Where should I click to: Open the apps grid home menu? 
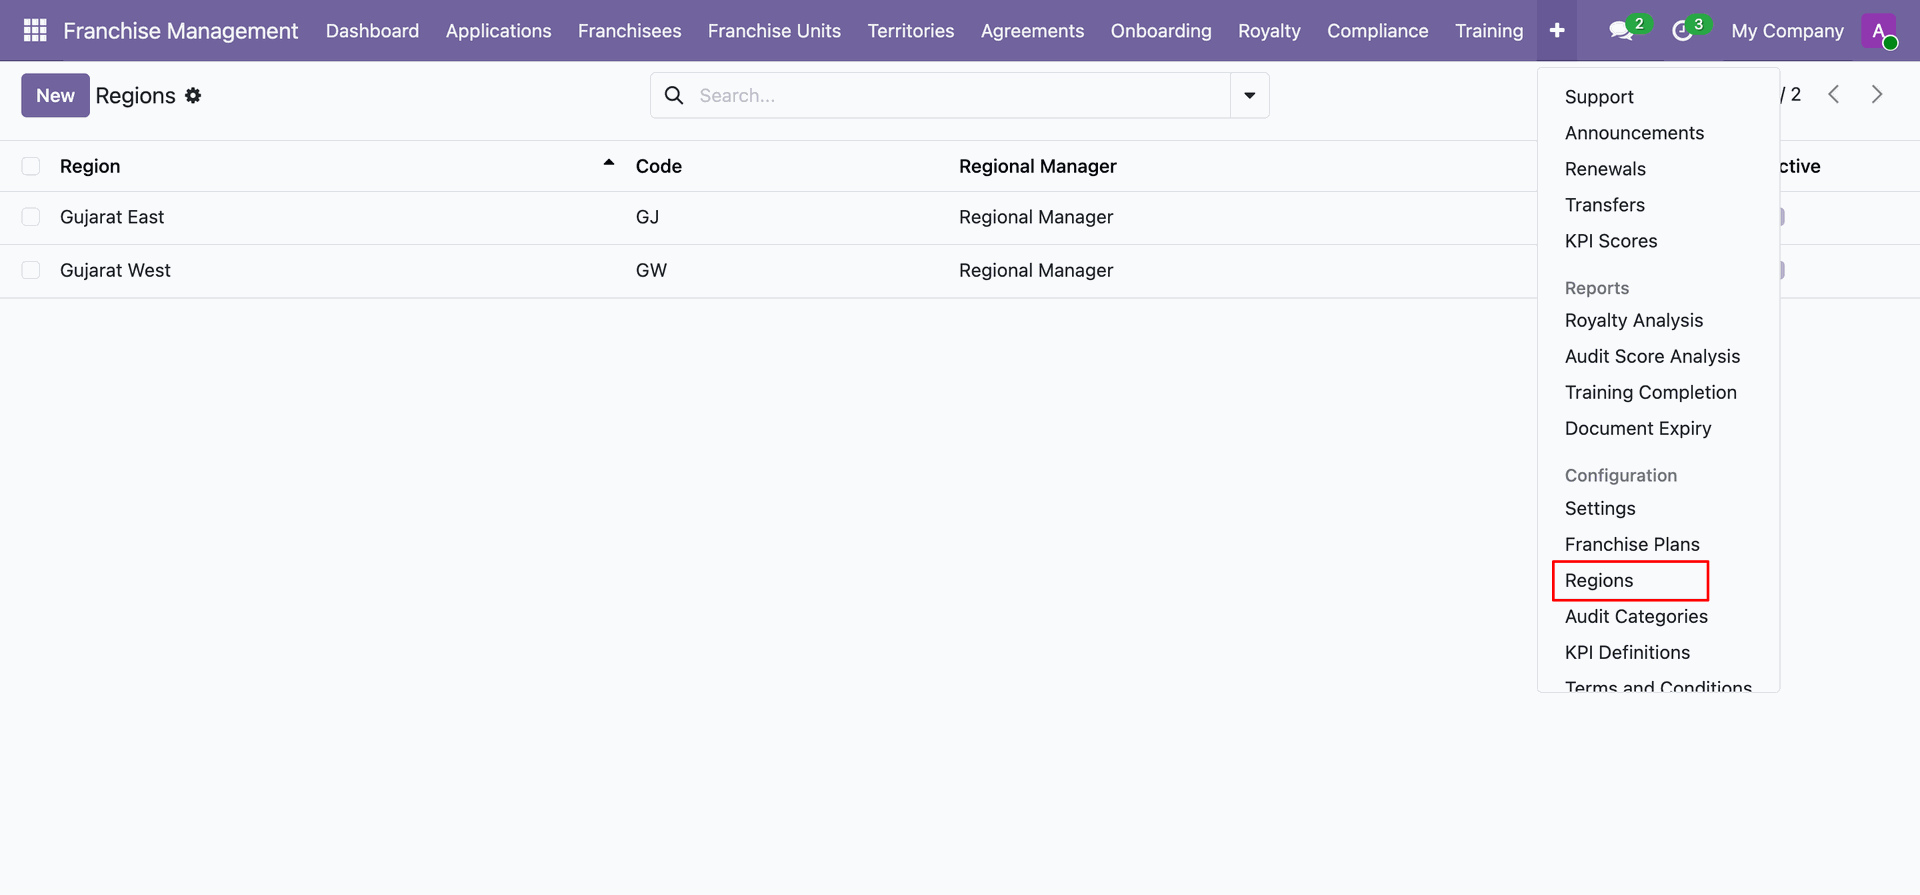35,31
